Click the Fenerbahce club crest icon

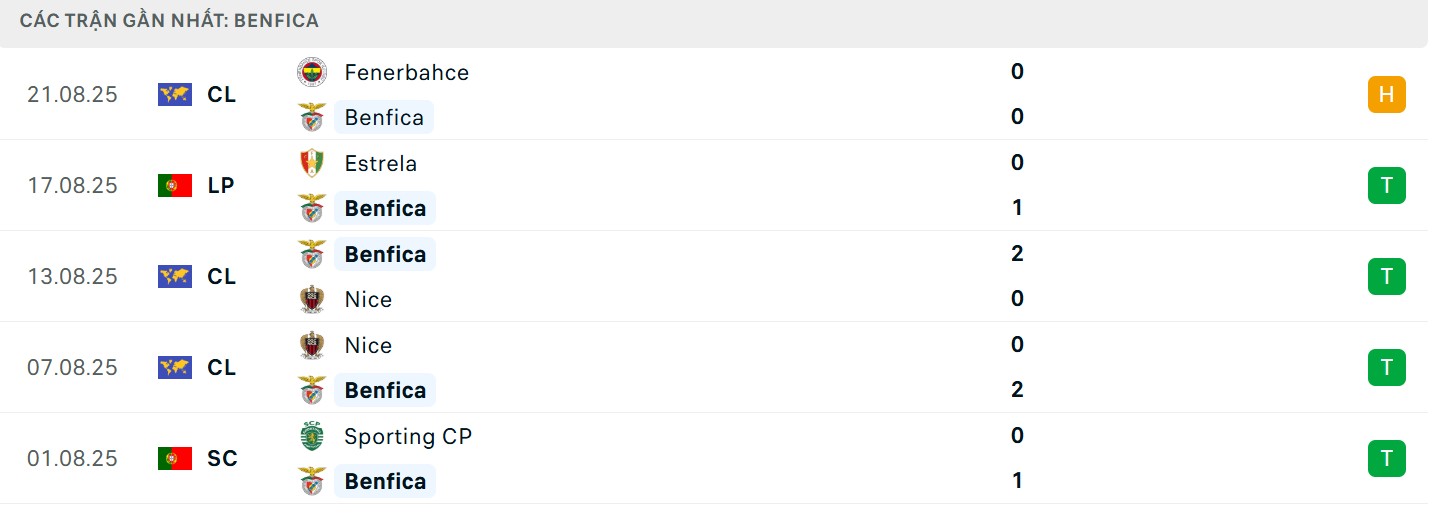pyautogui.click(x=312, y=72)
